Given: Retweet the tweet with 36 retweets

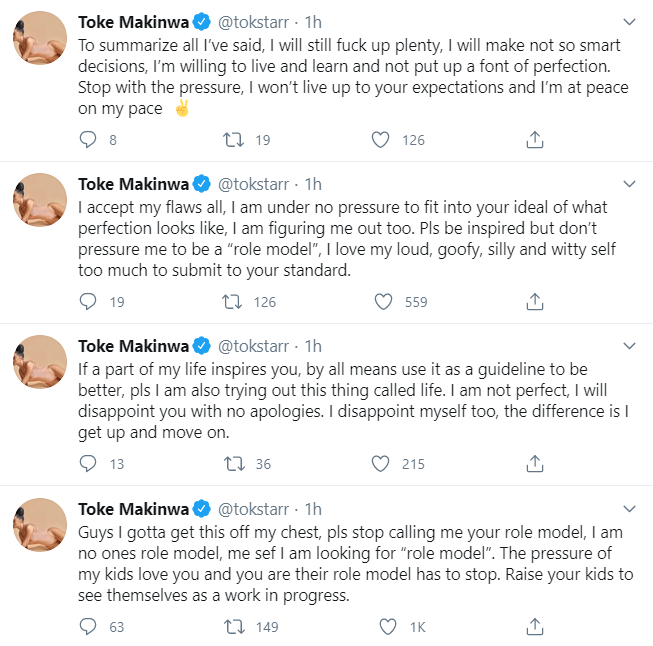Looking at the screenshot, I should coord(234,464).
